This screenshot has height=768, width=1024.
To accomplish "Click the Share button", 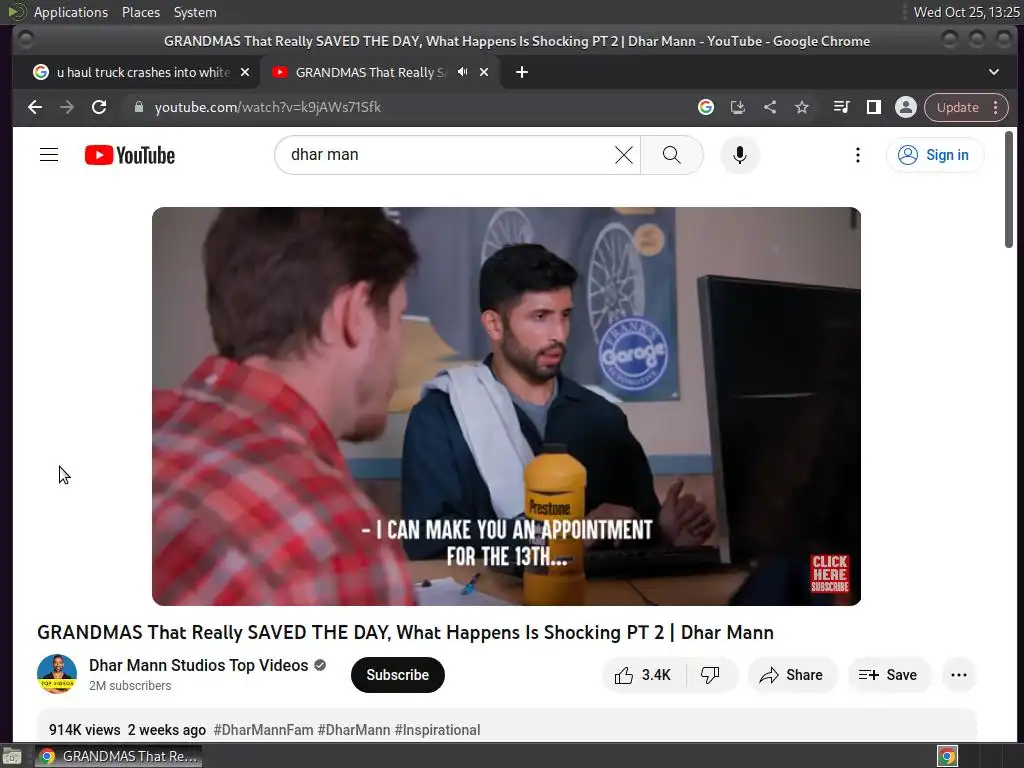I will click(791, 675).
